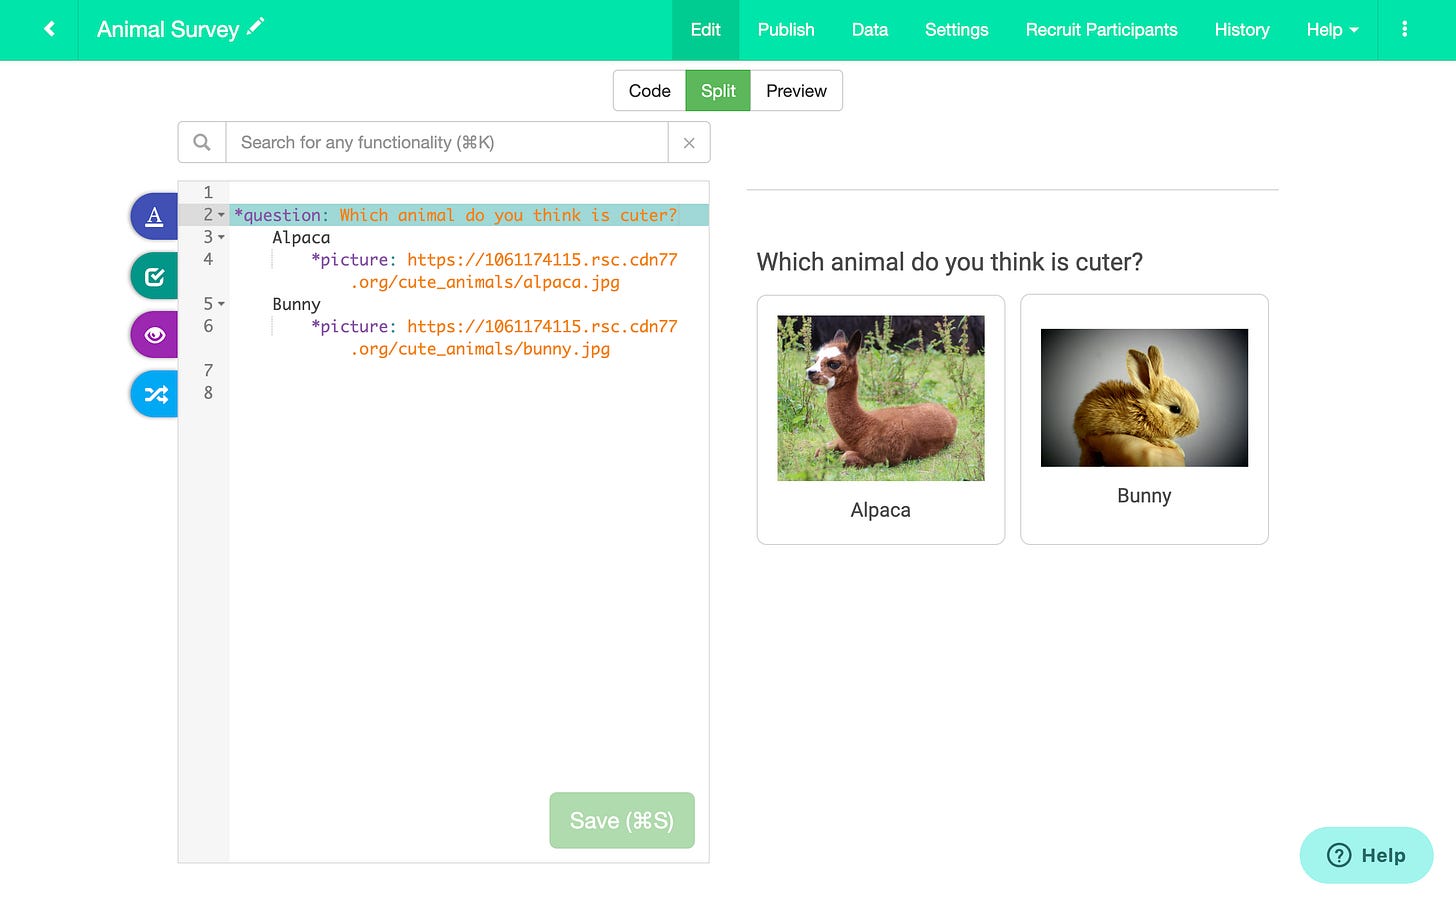Image resolution: width=1456 pixels, height=898 pixels.
Task: Click the magnifying glass search icon
Action: (202, 142)
